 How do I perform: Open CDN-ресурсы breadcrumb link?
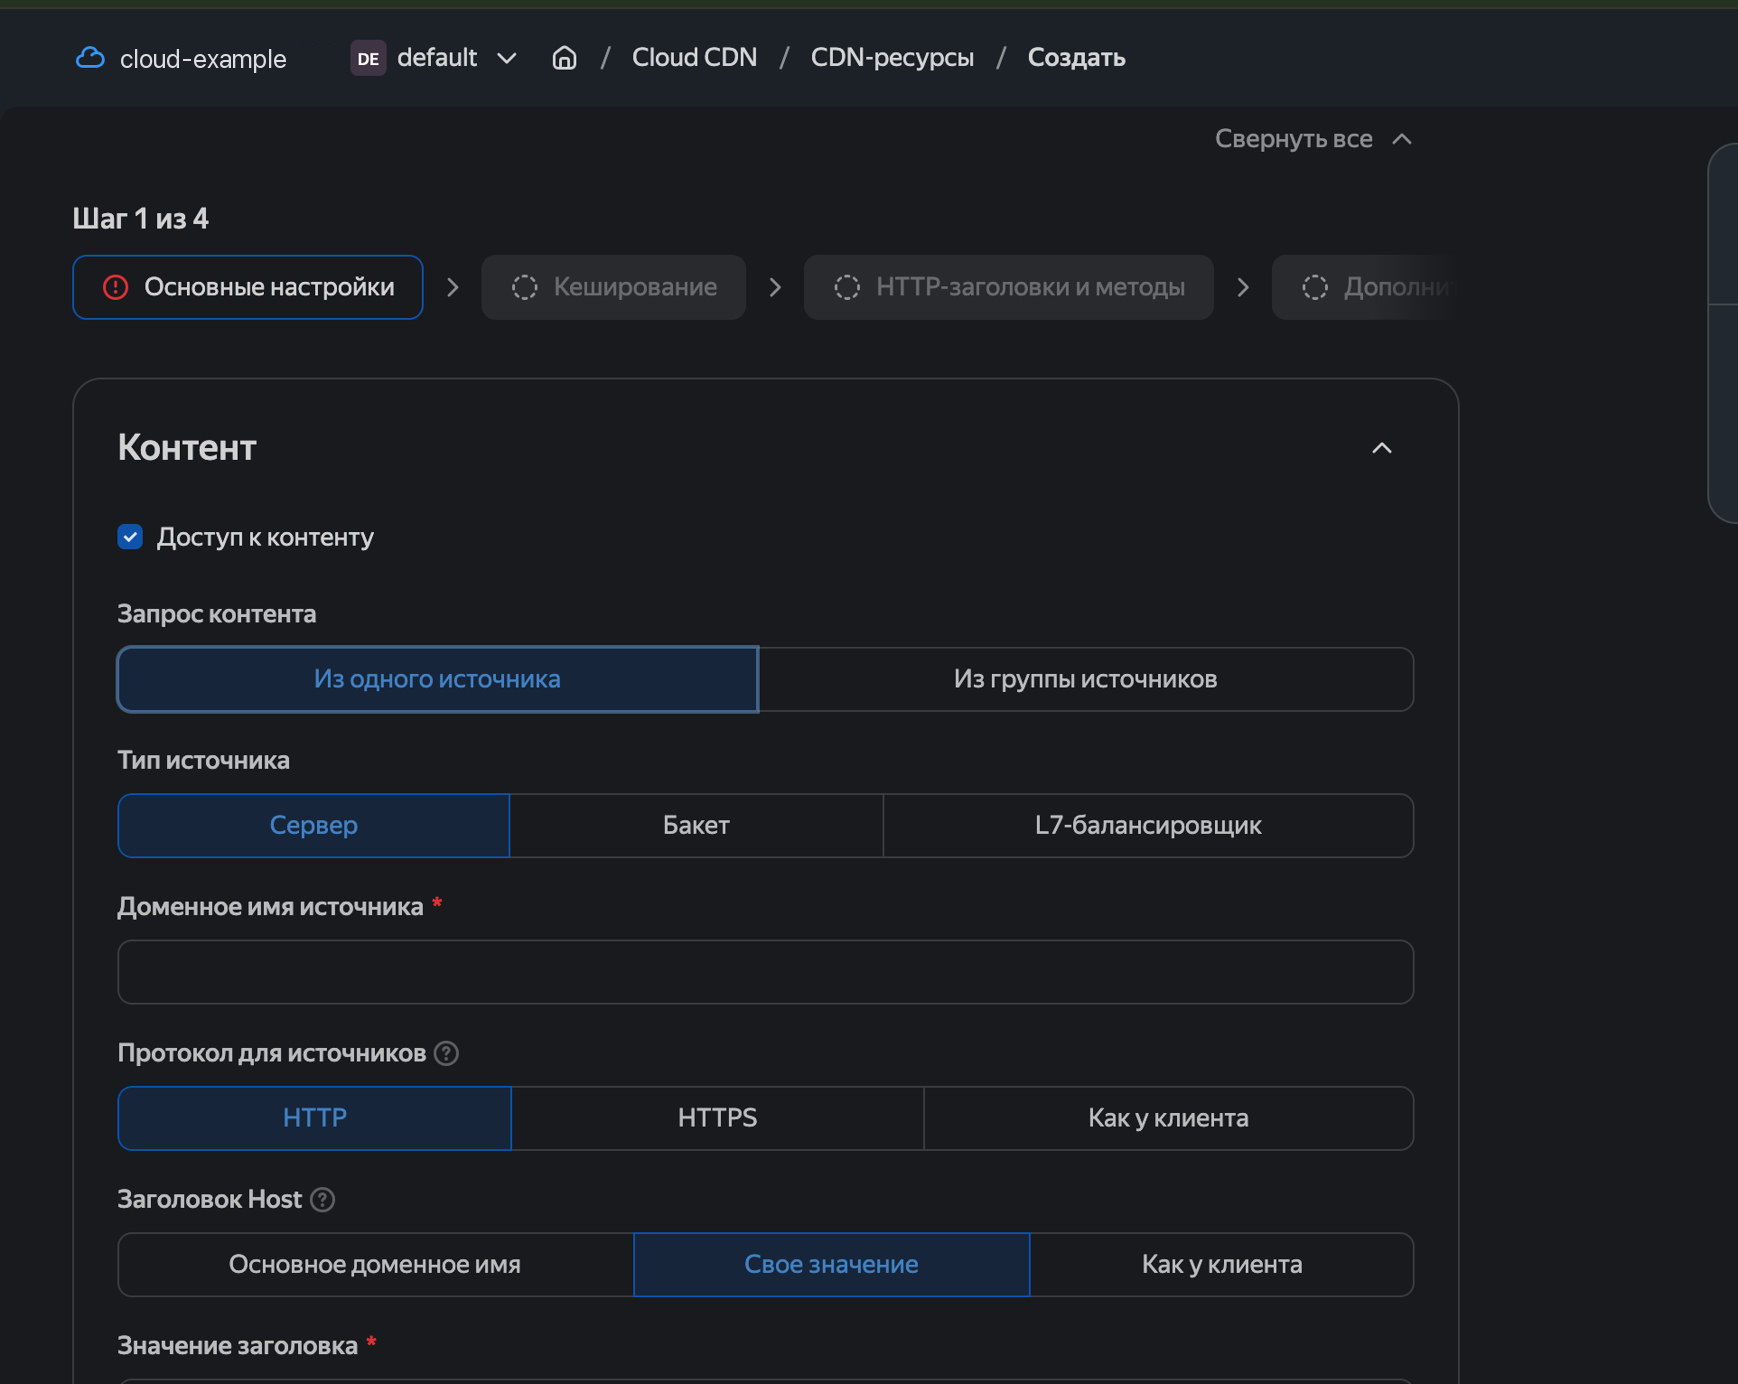(x=892, y=58)
